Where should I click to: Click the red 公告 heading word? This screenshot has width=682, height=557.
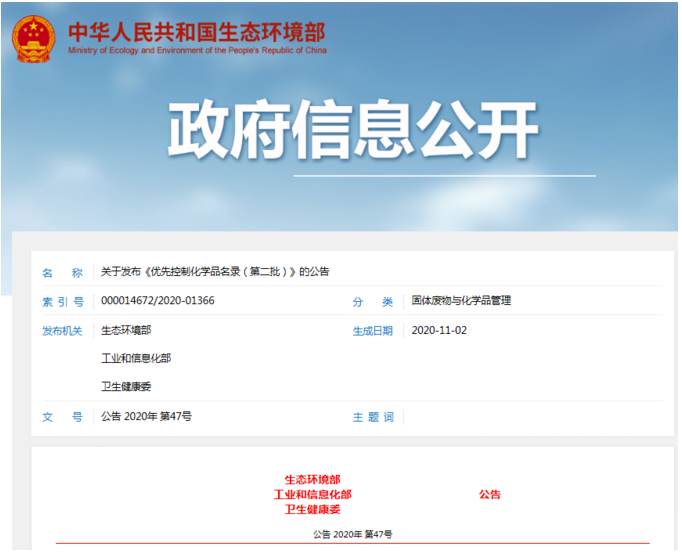tap(490, 494)
